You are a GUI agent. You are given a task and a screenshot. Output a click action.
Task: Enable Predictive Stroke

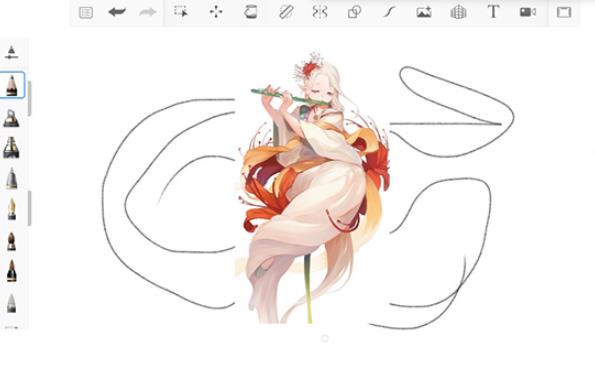(x=389, y=12)
